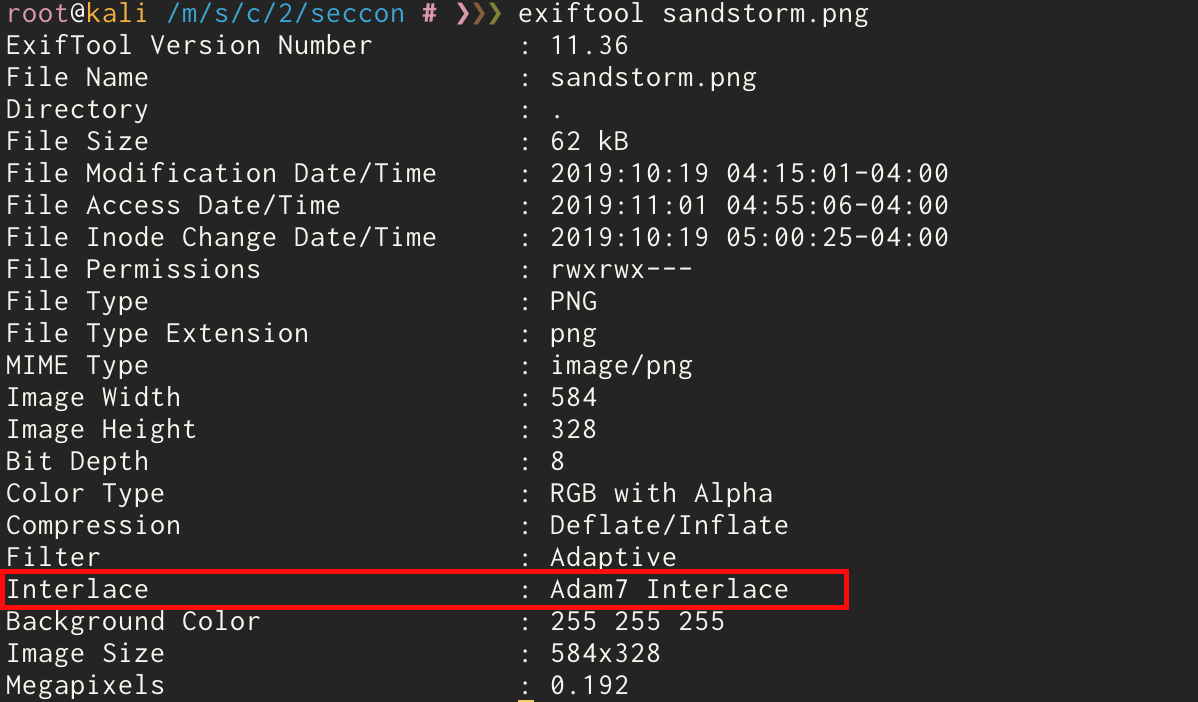Image resolution: width=1198 pixels, height=702 pixels.
Task: Click the ExifTool Version Number 11.36 value
Action: (589, 46)
